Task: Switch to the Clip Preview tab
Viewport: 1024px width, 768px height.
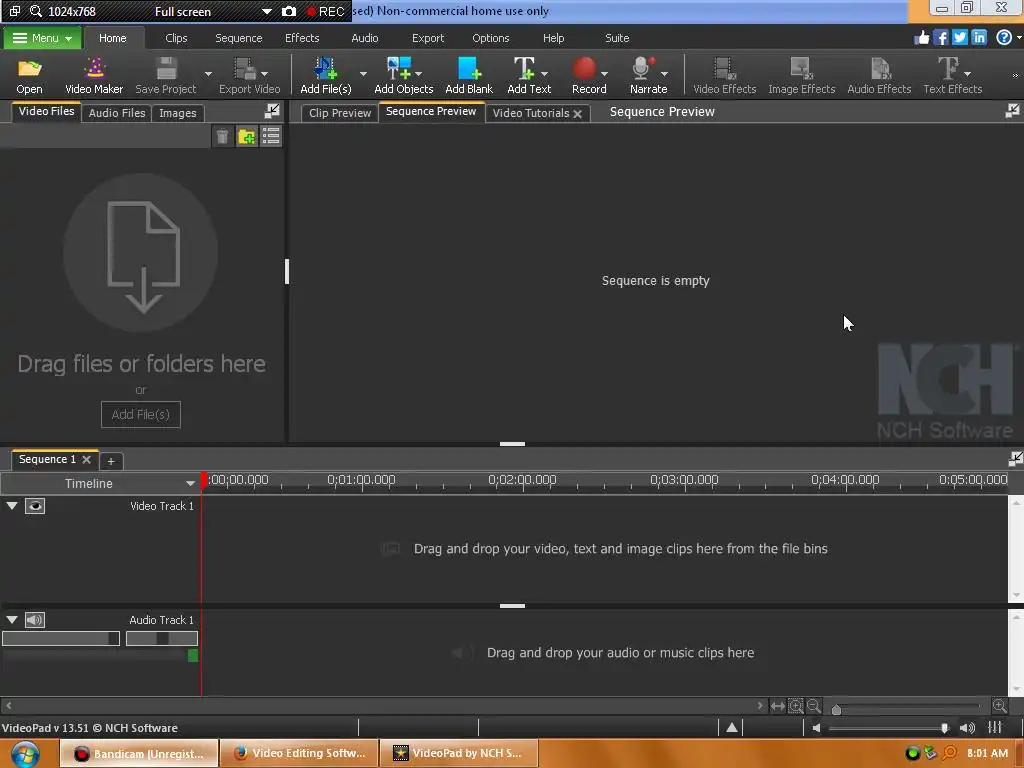Action: pos(340,113)
